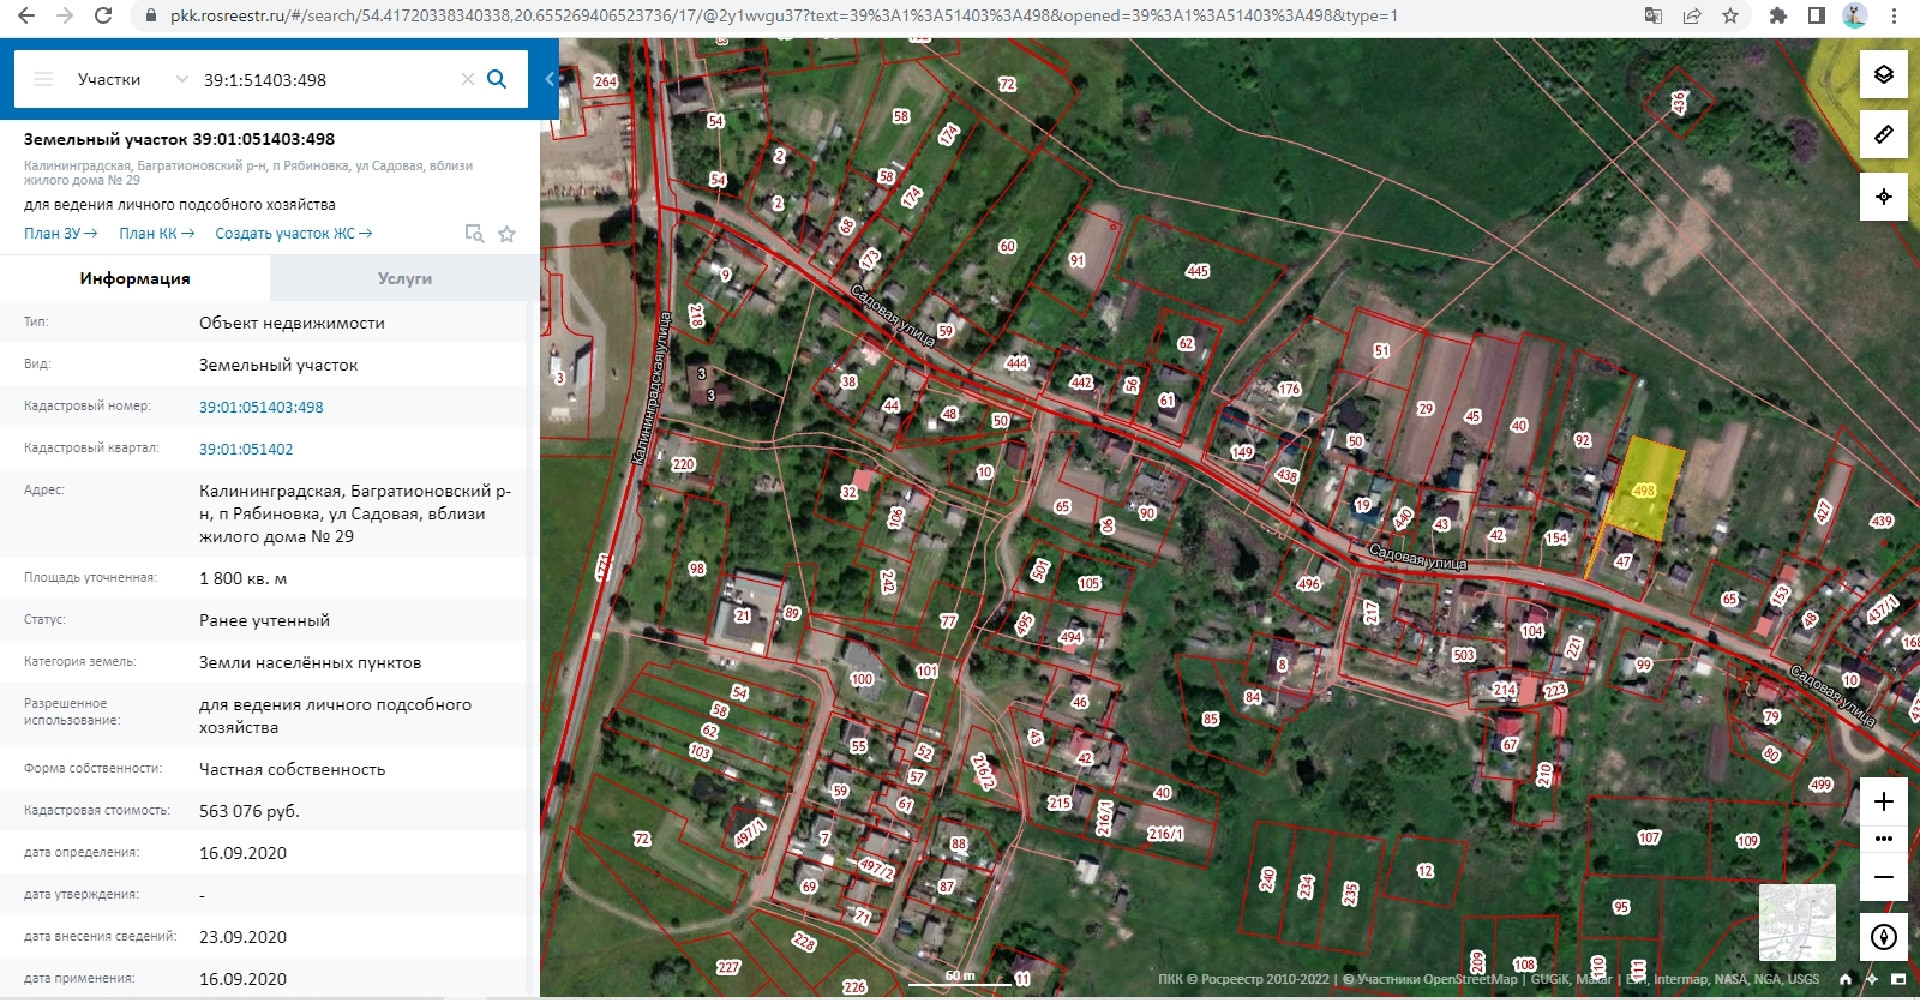Go back to the previous browser page

pyautogui.click(x=27, y=16)
